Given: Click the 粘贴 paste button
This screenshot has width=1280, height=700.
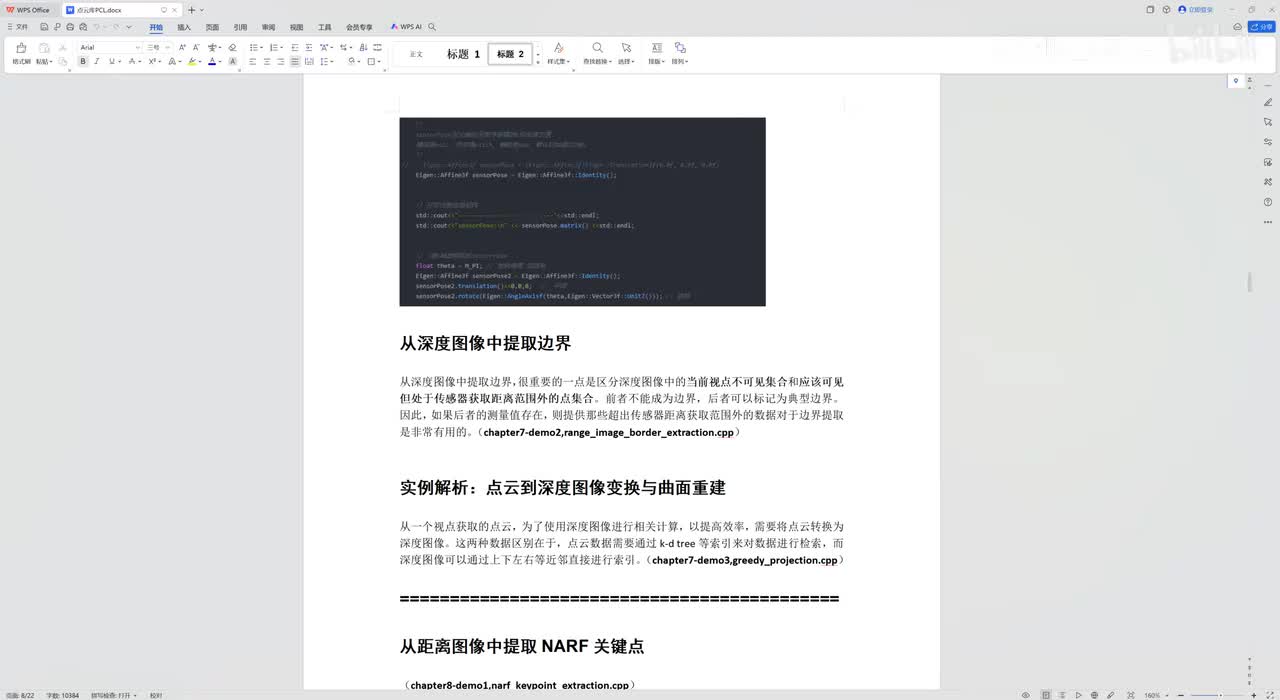Looking at the screenshot, I should pos(44,54).
